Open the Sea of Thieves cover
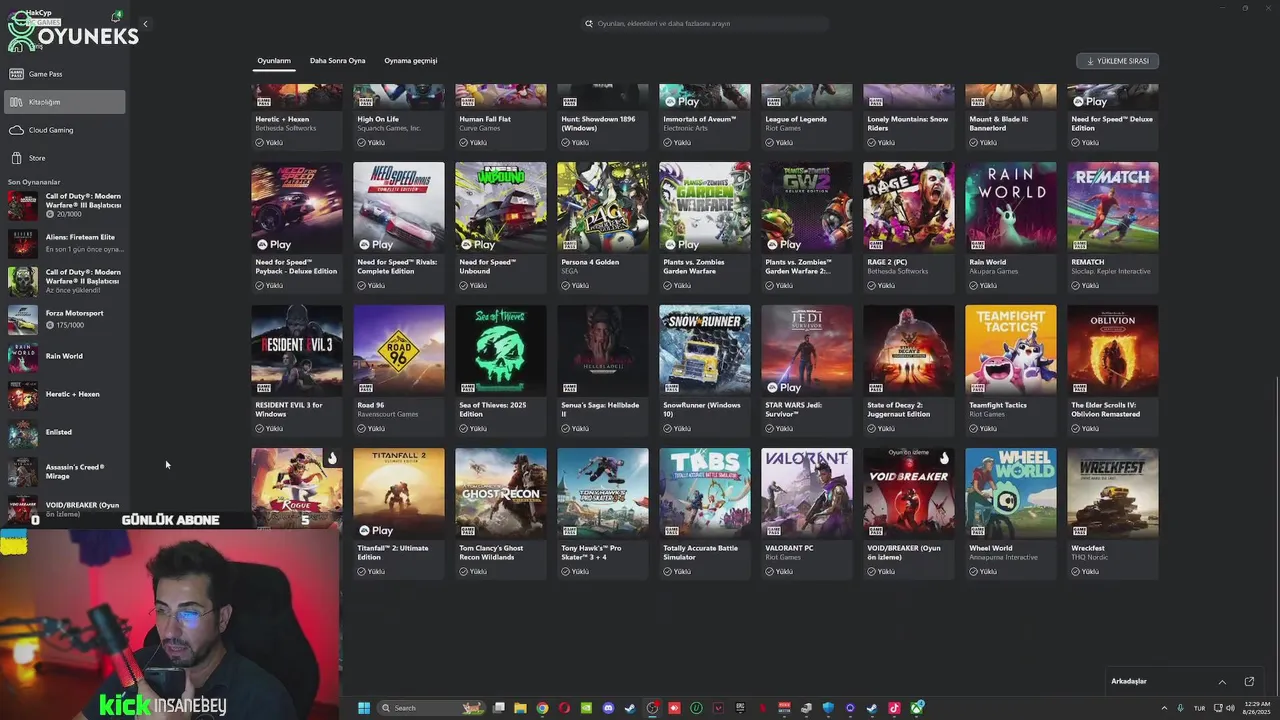The height and width of the screenshot is (720, 1280). point(501,350)
